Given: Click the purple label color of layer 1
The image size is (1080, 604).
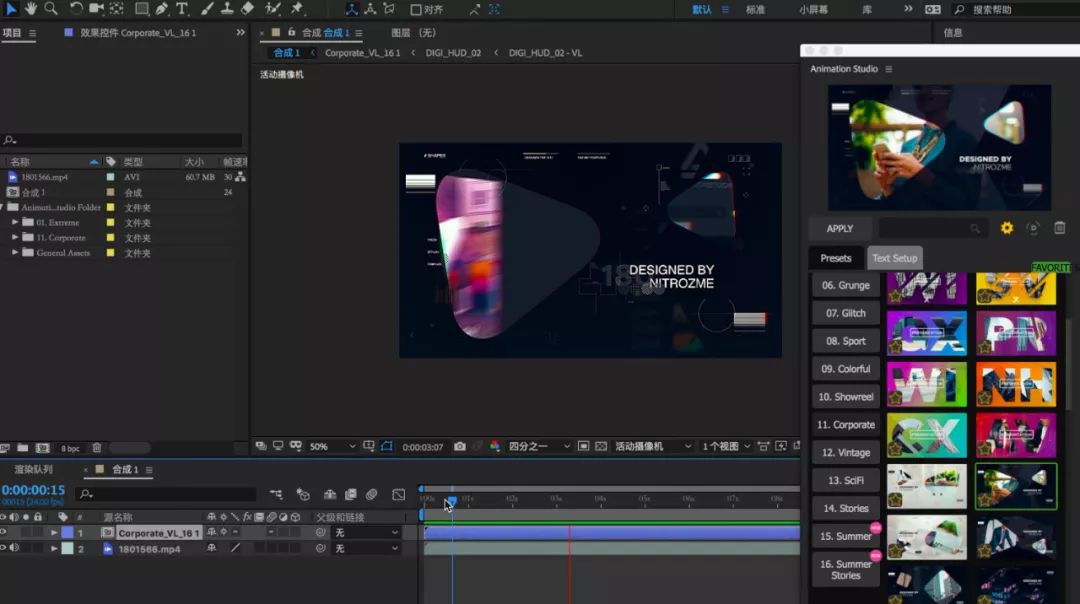Looking at the screenshot, I should 68,532.
